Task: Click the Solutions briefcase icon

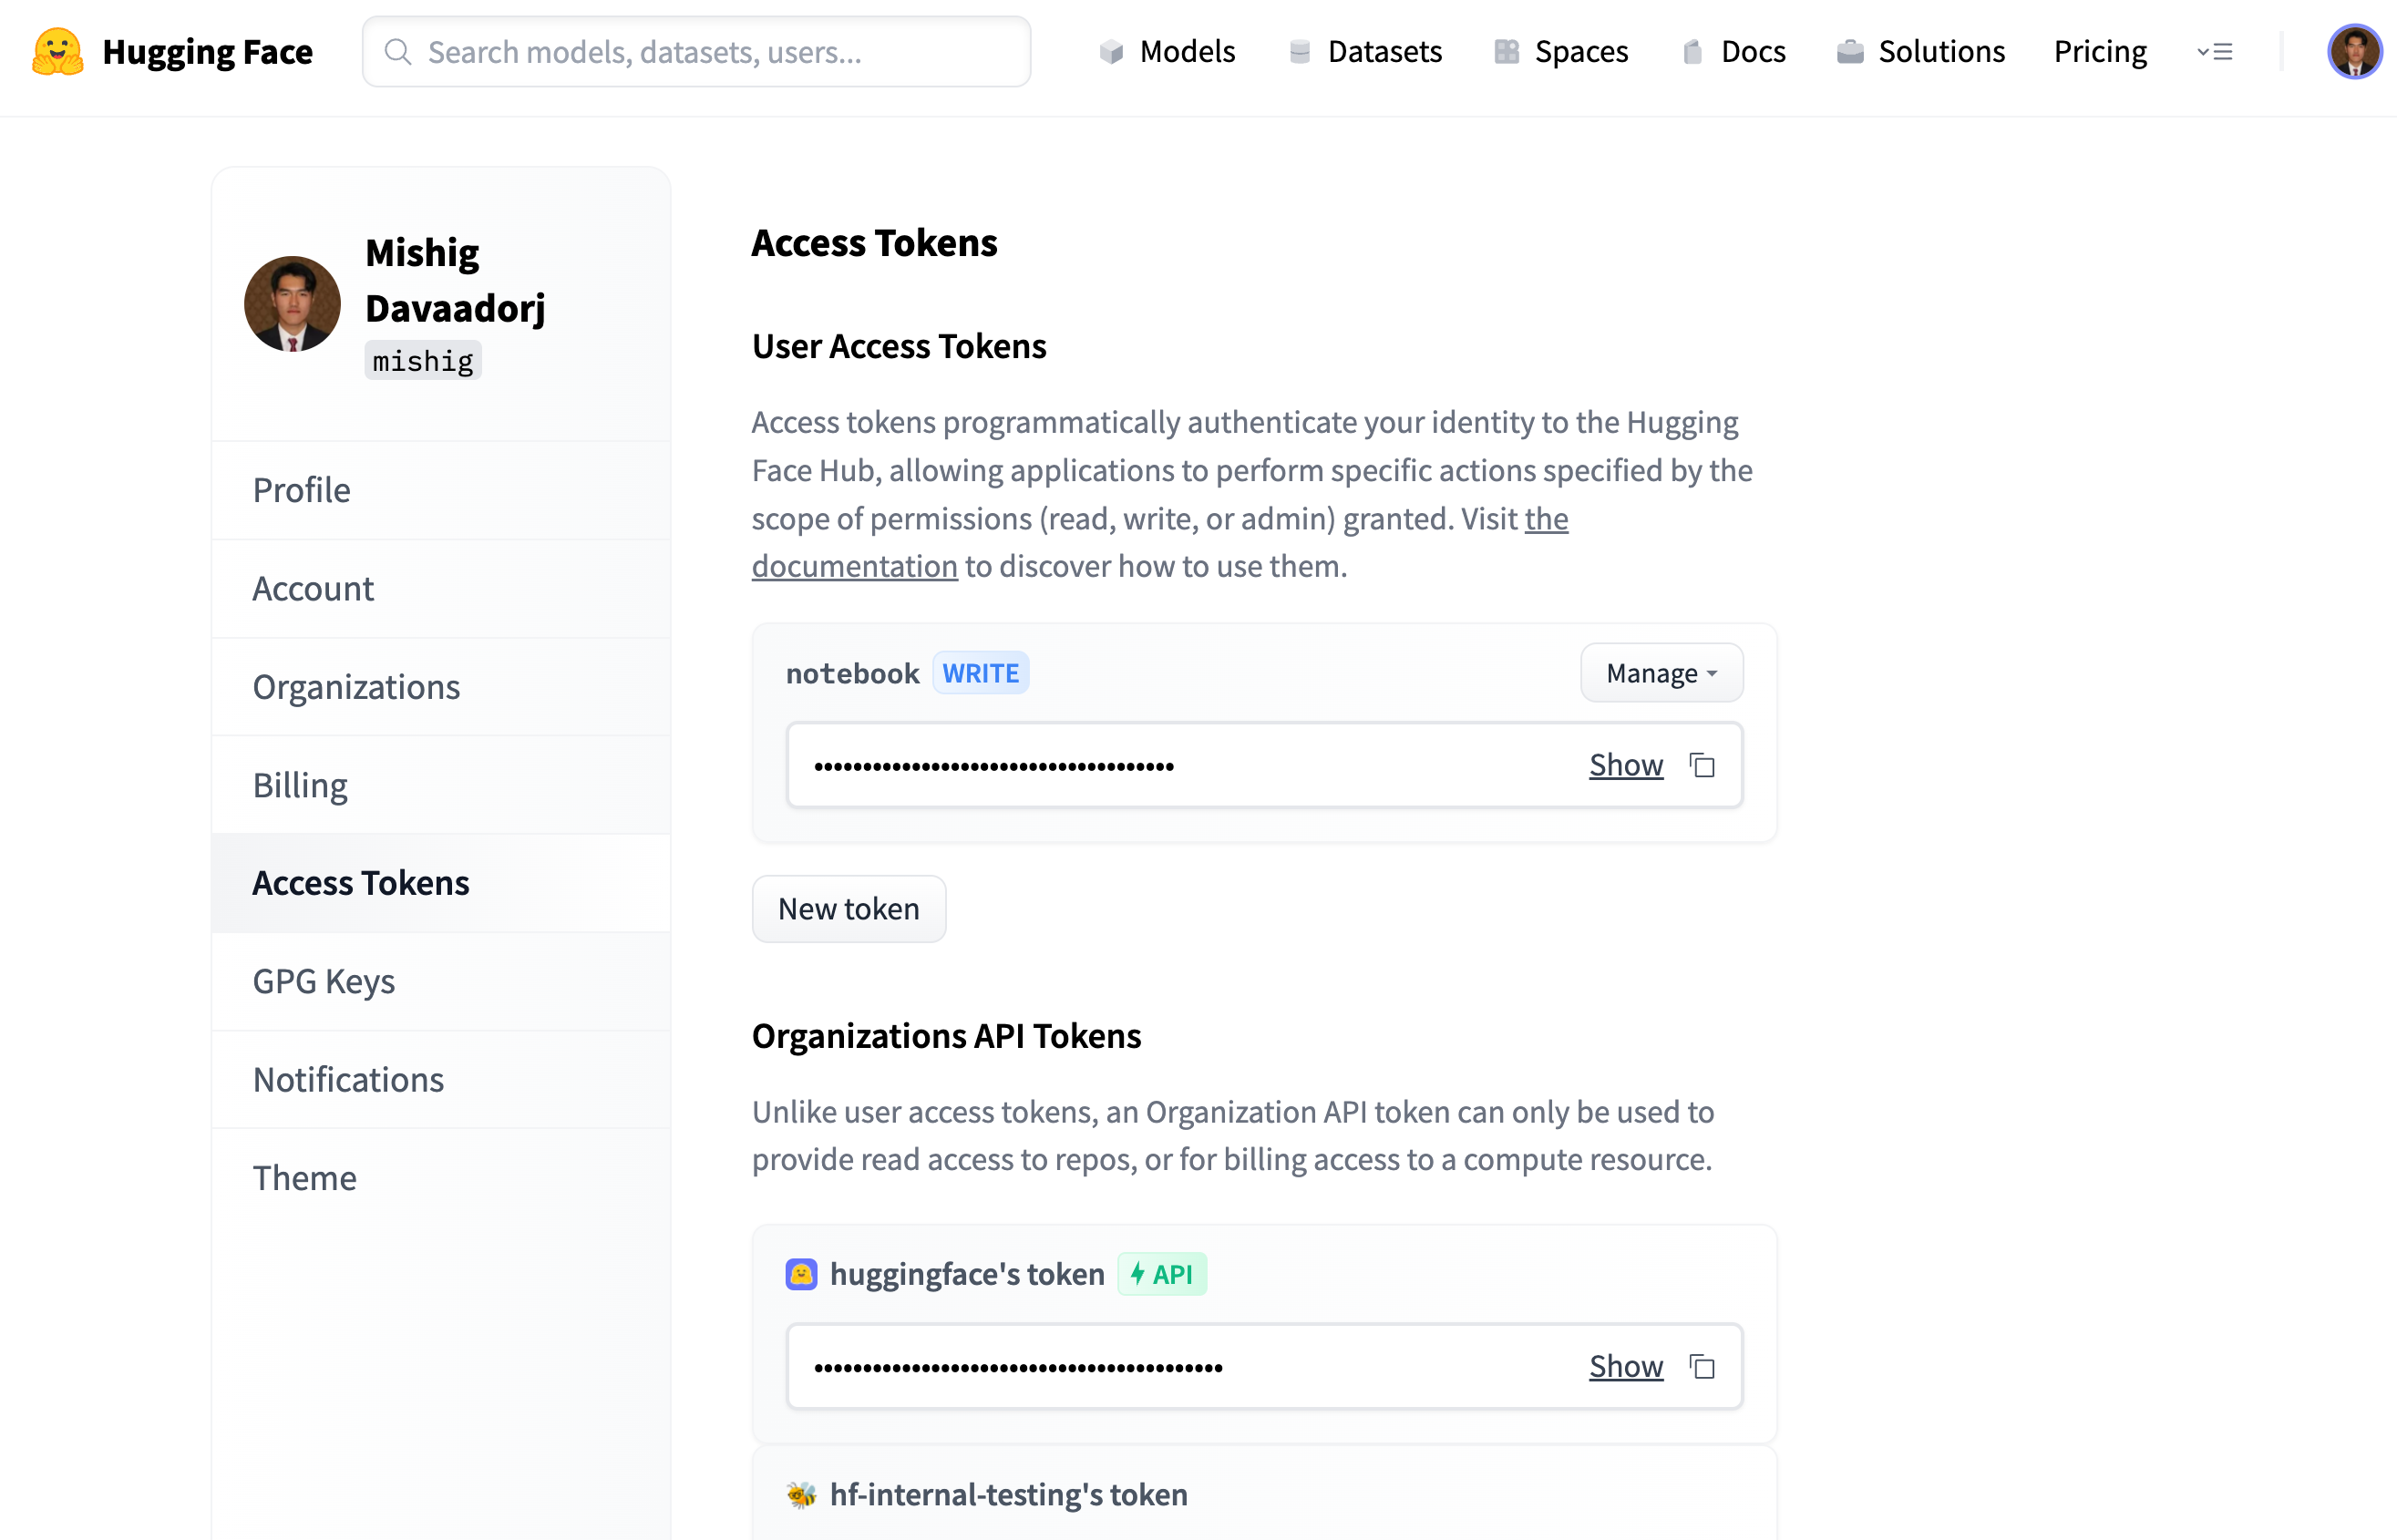Action: 1850,52
